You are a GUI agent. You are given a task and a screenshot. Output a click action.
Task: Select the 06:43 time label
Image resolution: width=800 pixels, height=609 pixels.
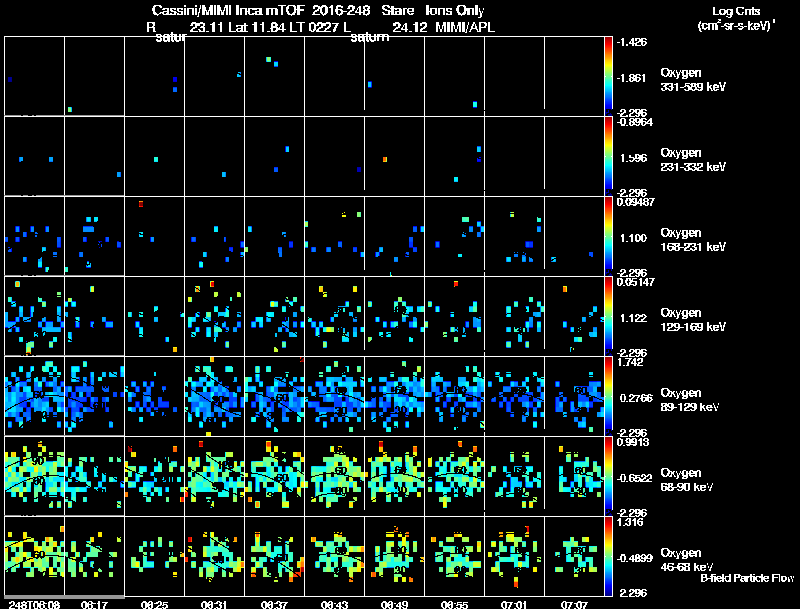334,604
